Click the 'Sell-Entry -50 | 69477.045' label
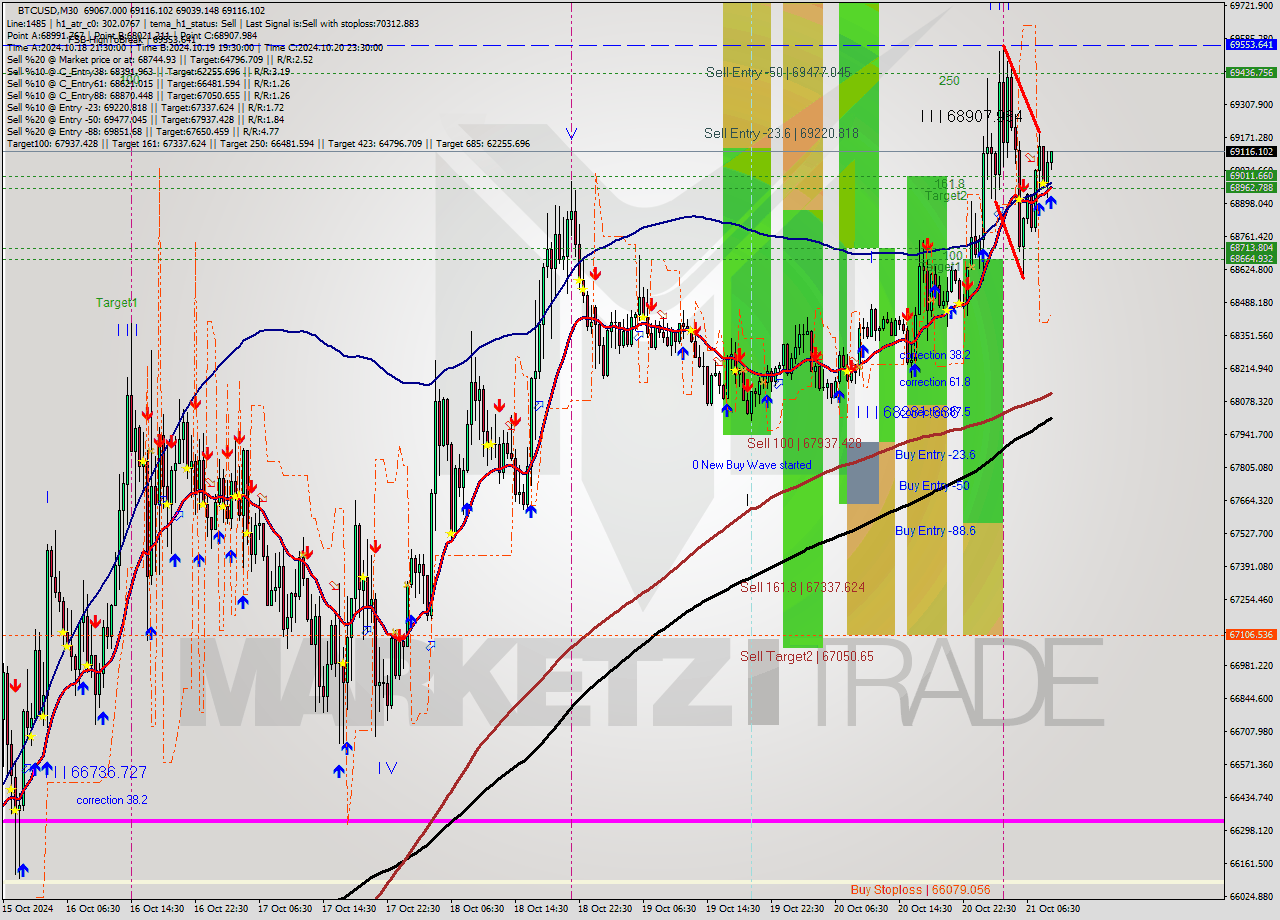The height and width of the screenshot is (920, 1280). click(778, 72)
